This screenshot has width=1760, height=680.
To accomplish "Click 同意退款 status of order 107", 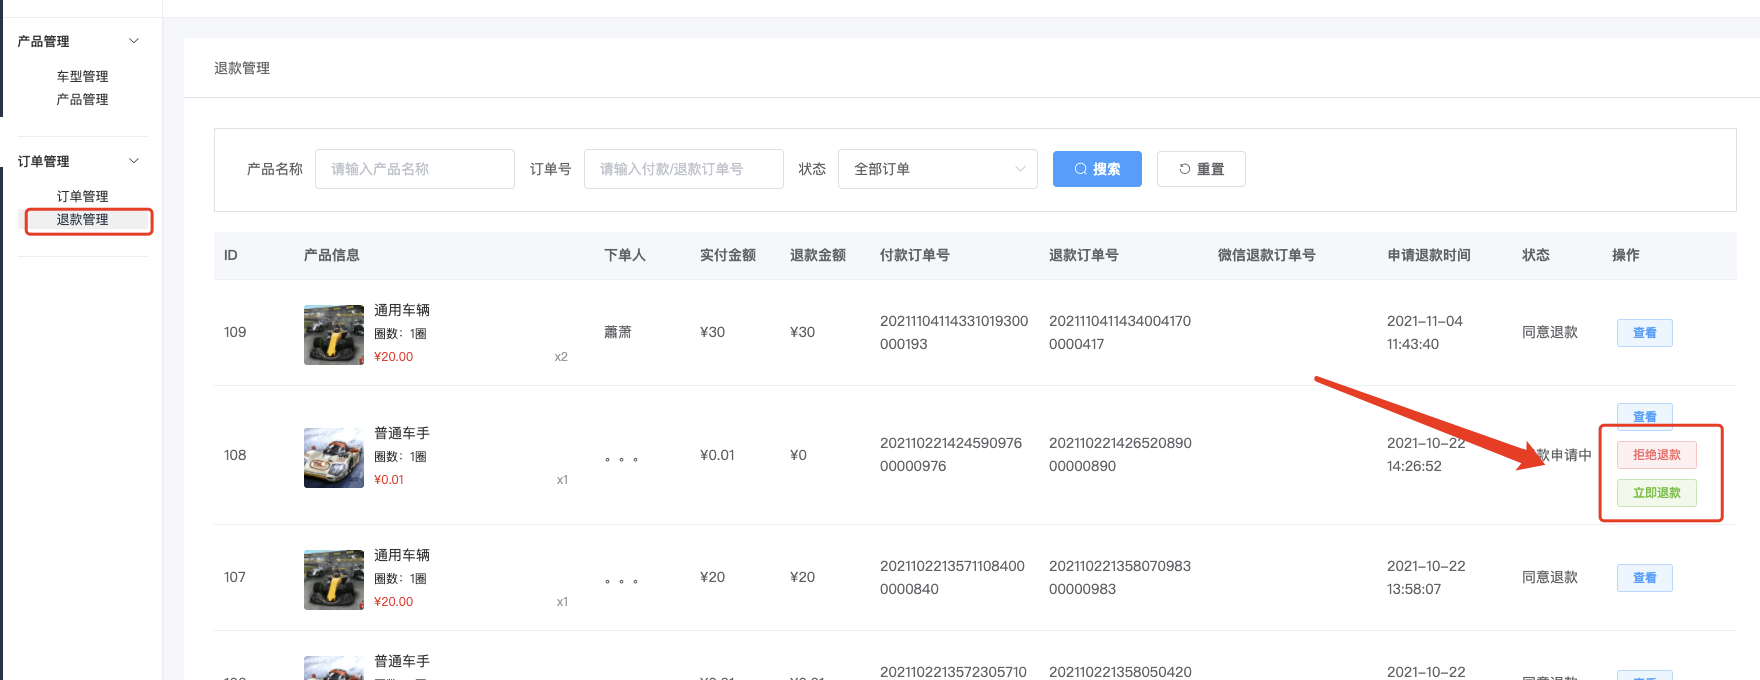I will (1550, 577).
